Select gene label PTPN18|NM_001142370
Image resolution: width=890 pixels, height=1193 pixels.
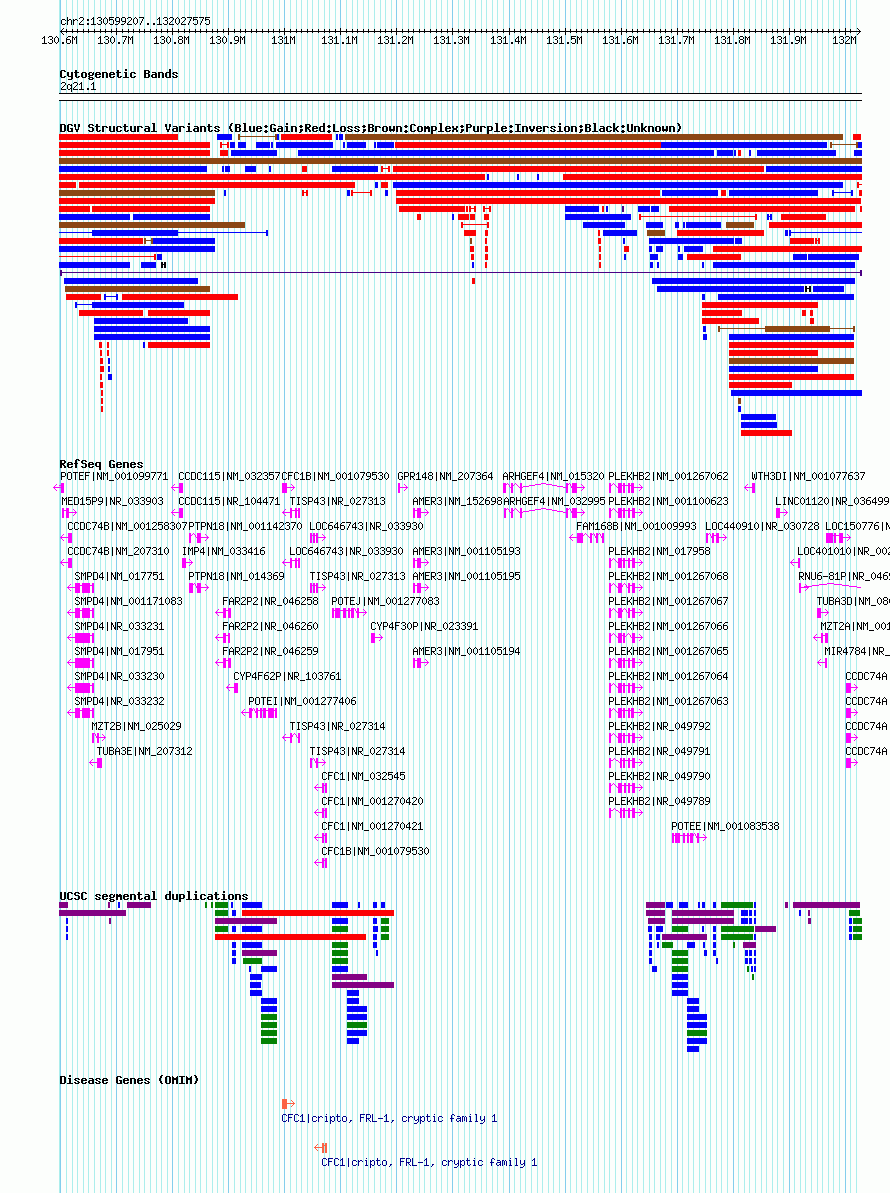click(x=245, y=527)
